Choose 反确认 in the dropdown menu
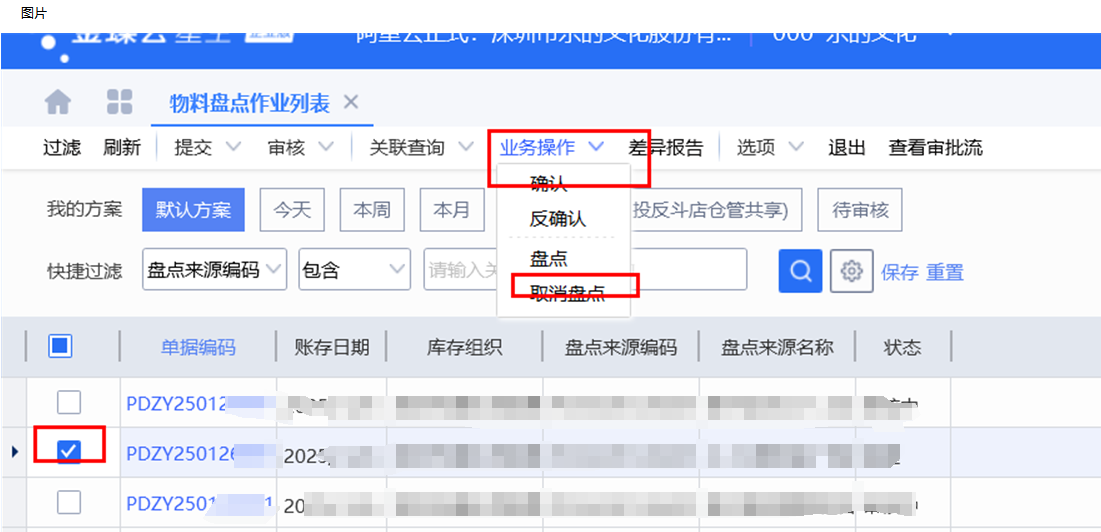This screenshot has height=532, width=1101. (557, 218)
